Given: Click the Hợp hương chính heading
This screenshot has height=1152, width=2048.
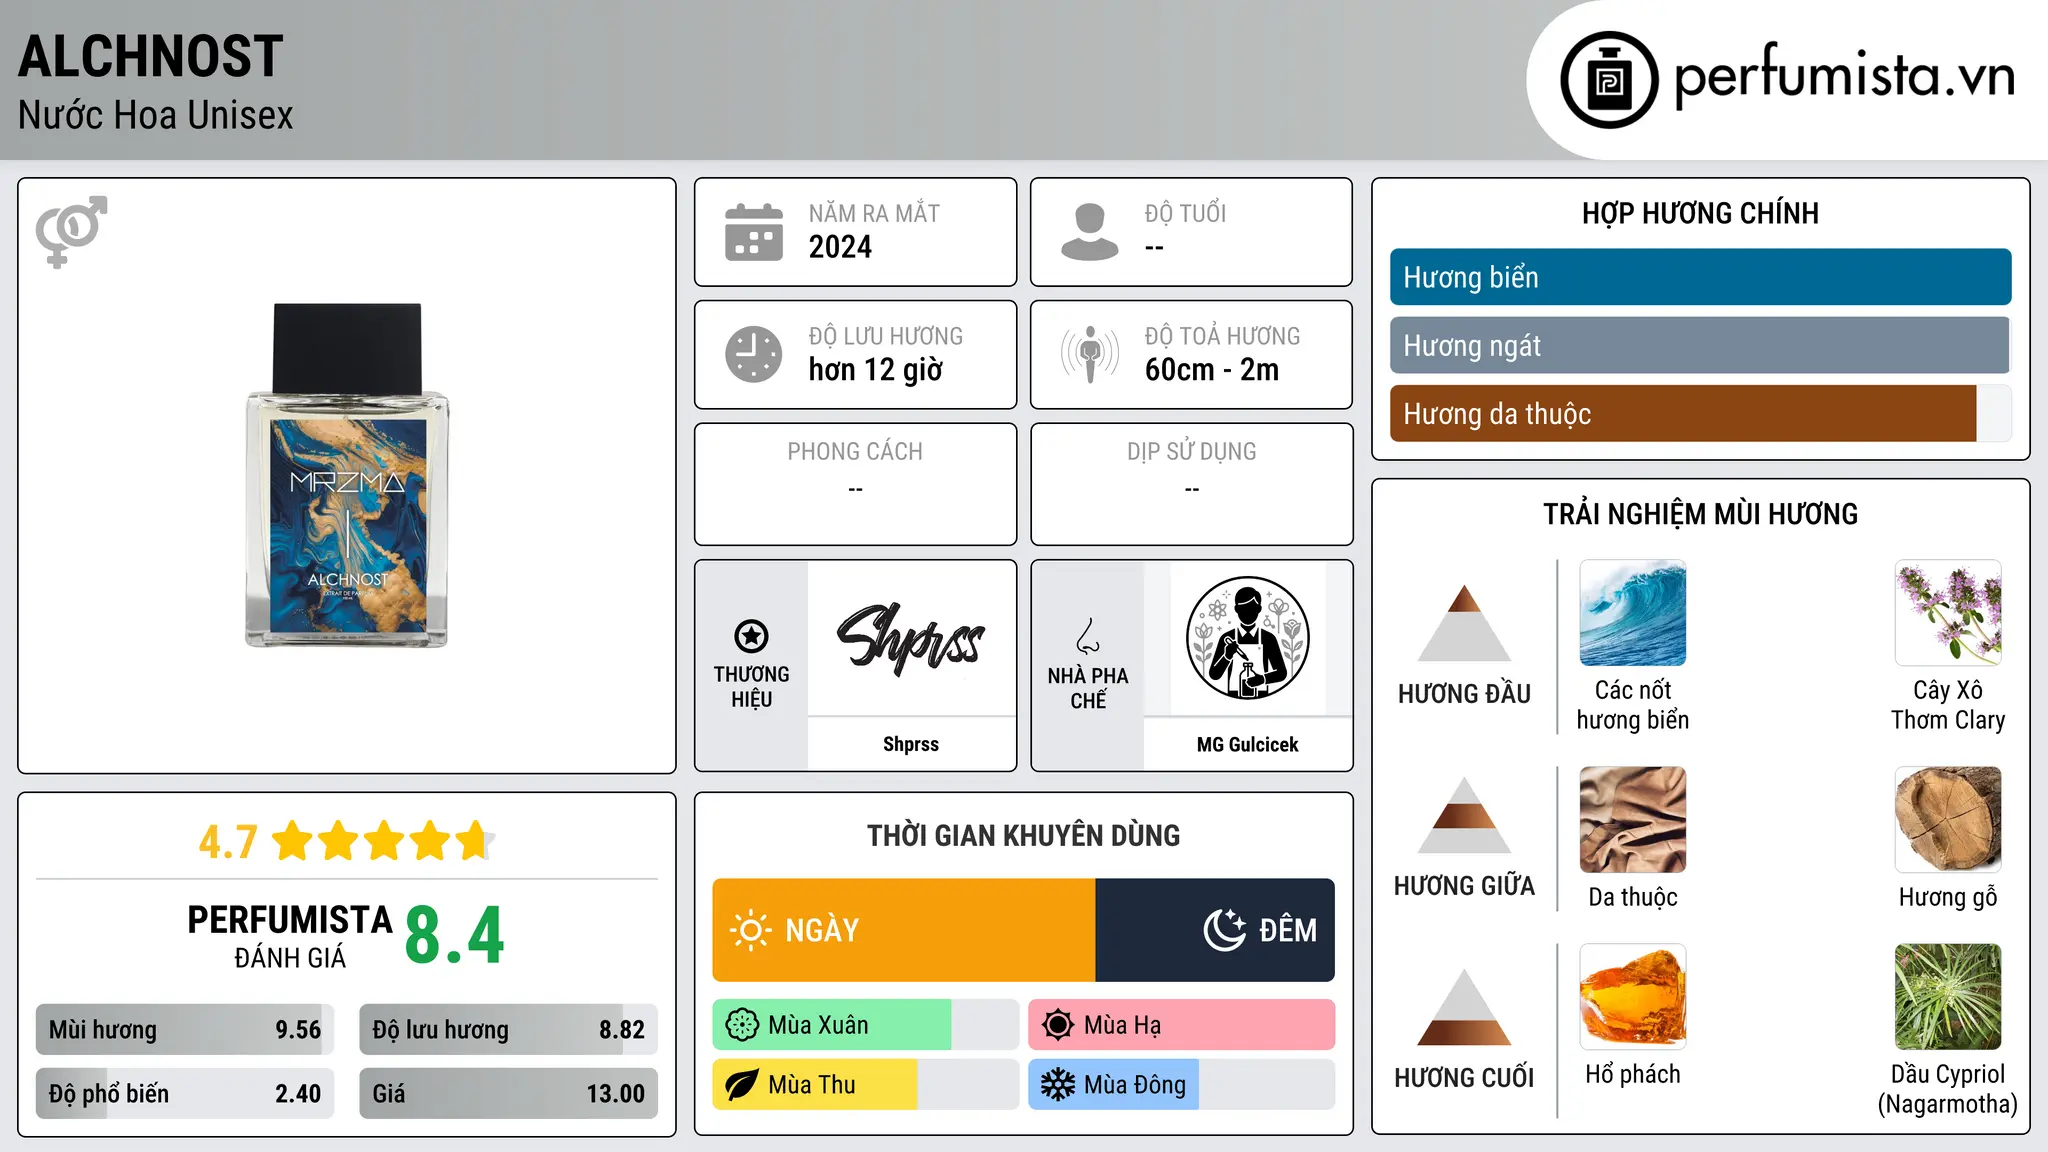Looking at the screenshot, I should click(1700, 213).
